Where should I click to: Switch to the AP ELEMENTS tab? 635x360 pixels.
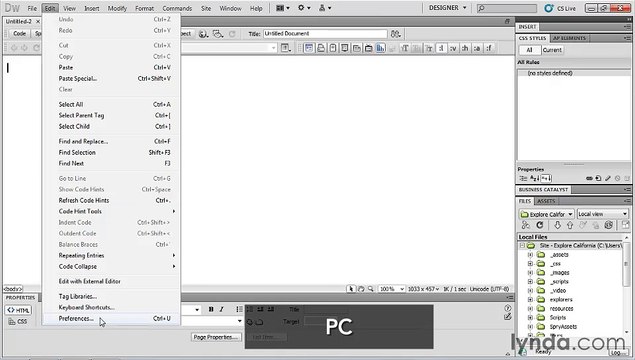click(x=569, y=38)
